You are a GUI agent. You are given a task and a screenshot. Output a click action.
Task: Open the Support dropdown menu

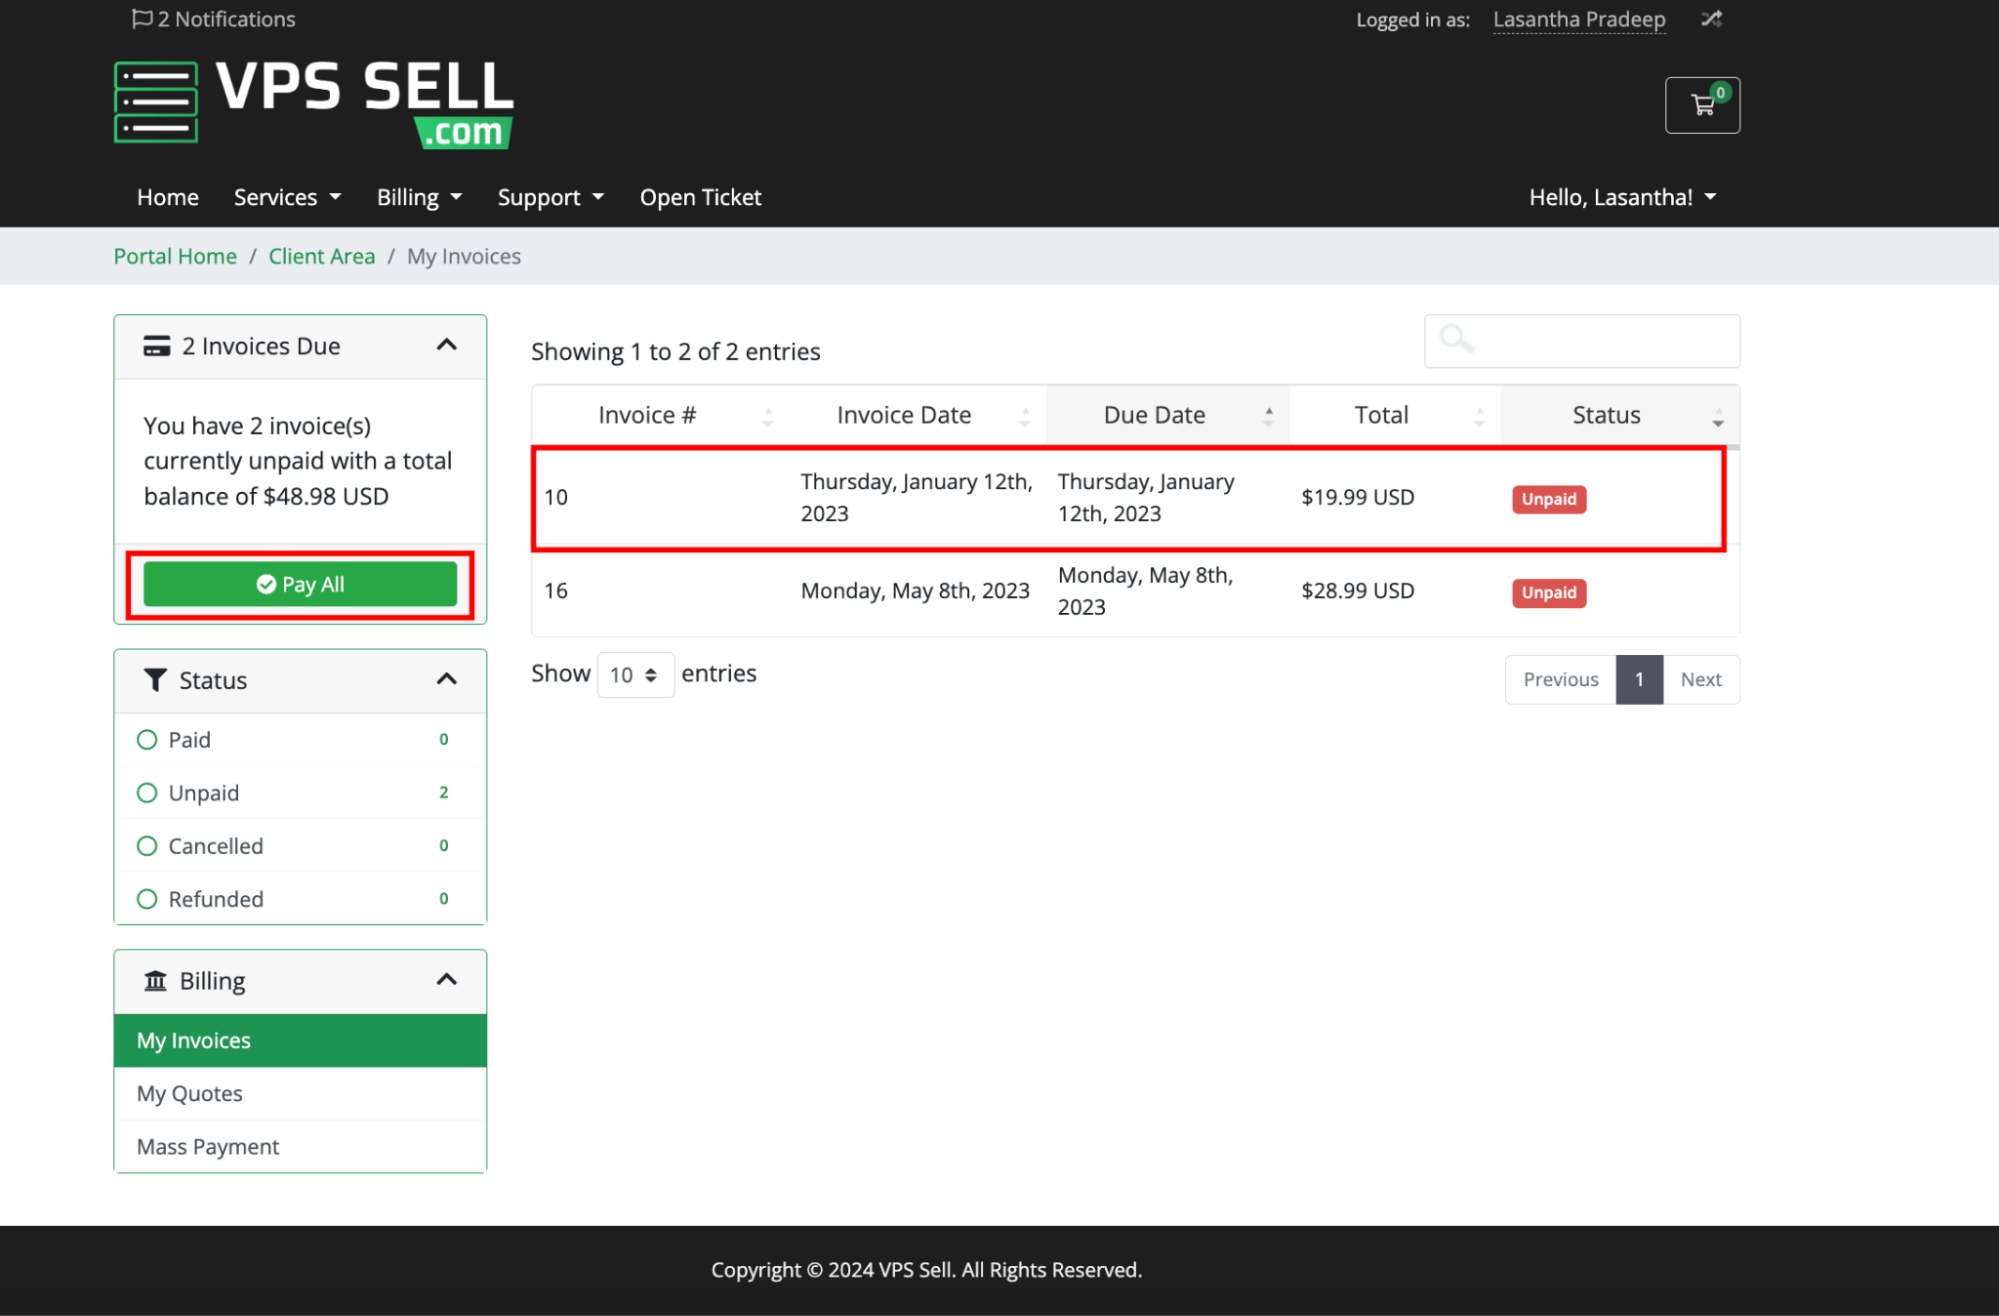coord(550,197)
